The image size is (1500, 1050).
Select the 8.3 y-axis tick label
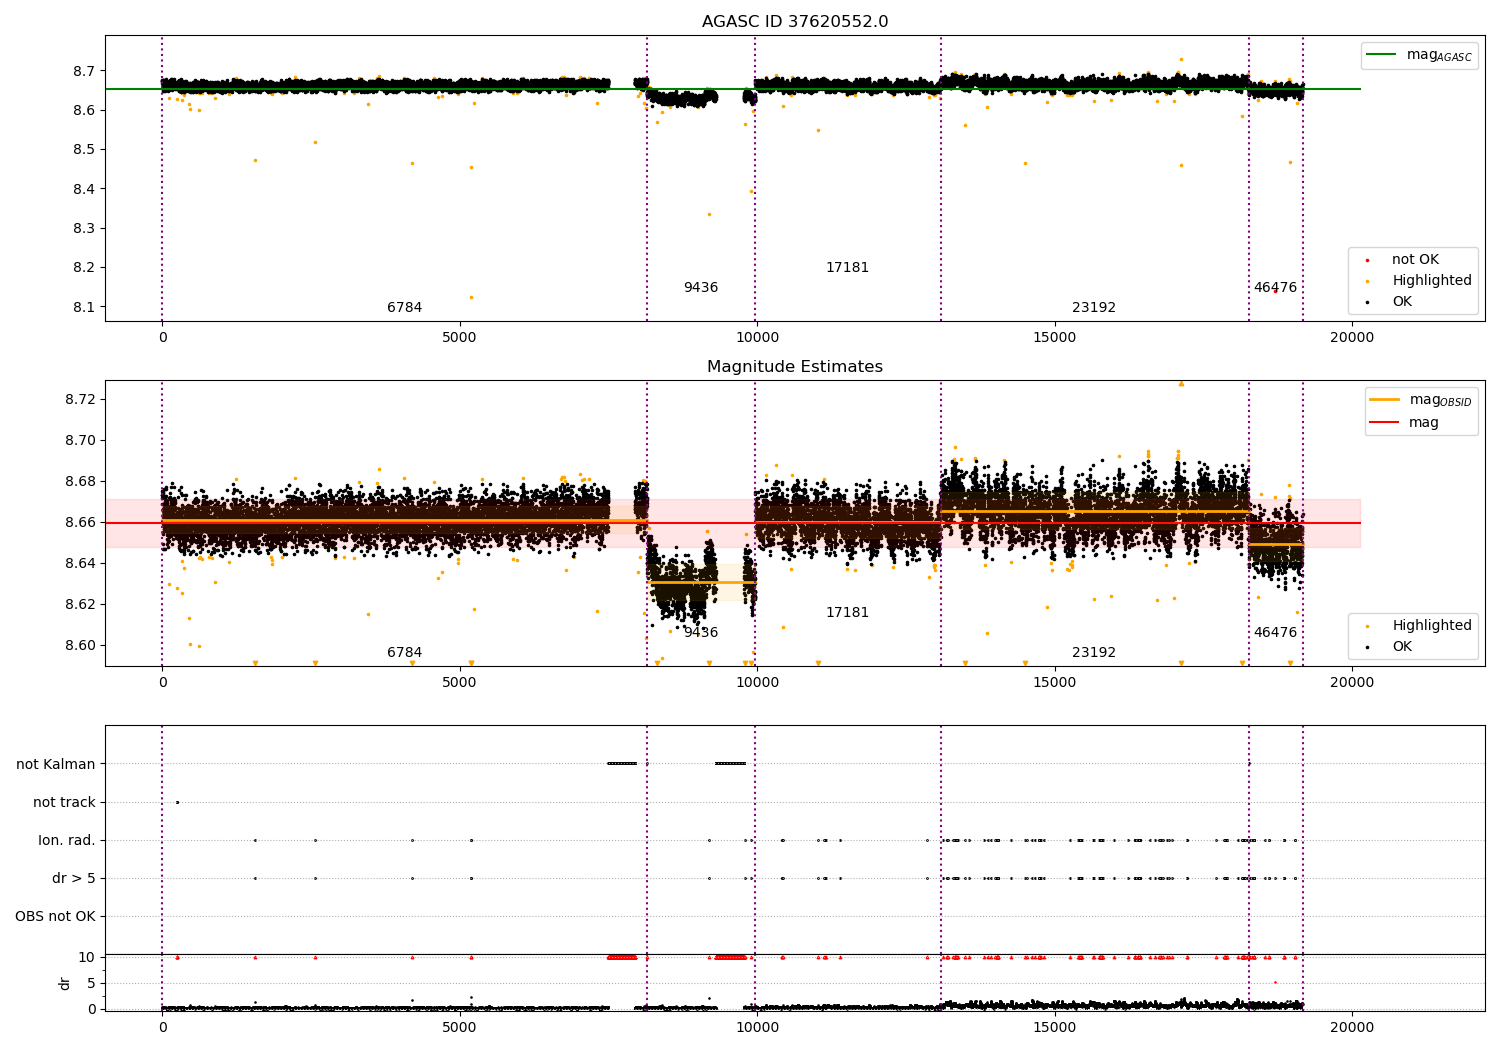[x=83, y=228]
